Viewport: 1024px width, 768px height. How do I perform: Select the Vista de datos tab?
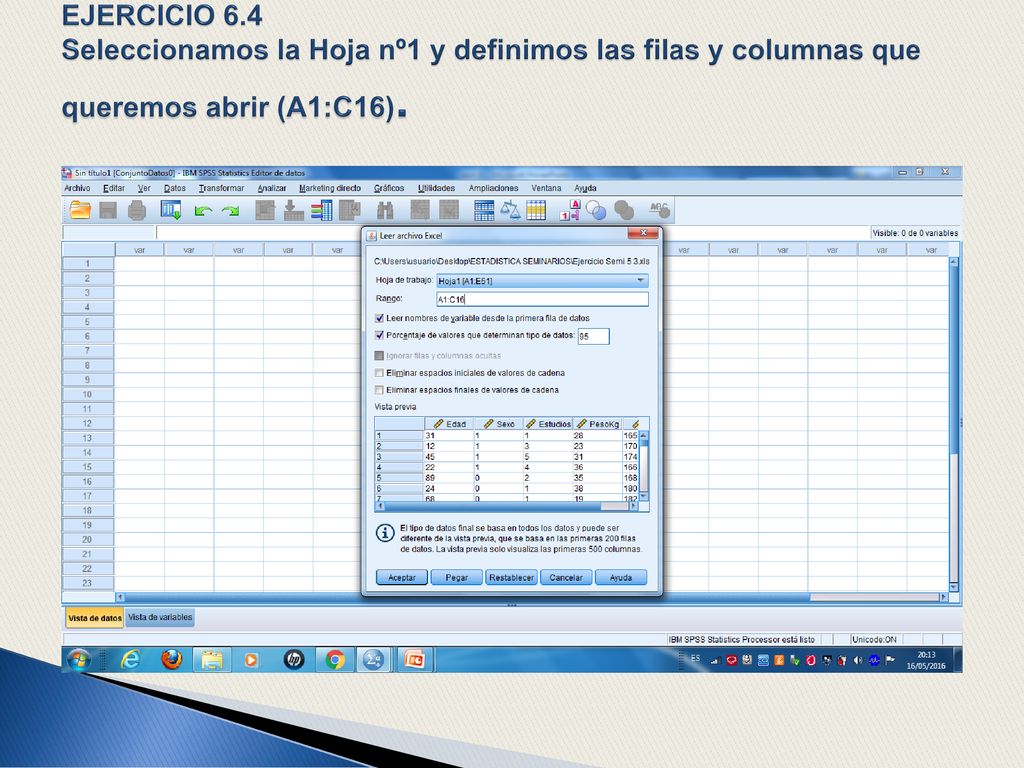point(95,618)
